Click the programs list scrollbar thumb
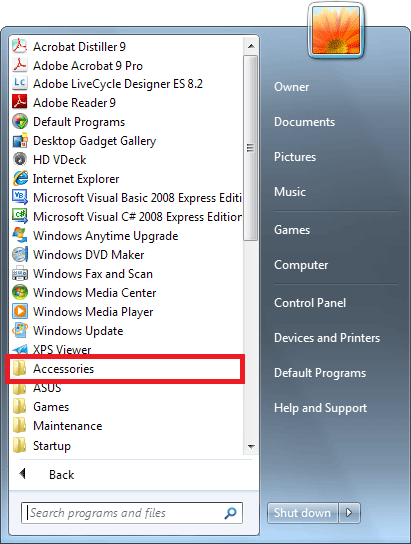 tap(250, 148)
